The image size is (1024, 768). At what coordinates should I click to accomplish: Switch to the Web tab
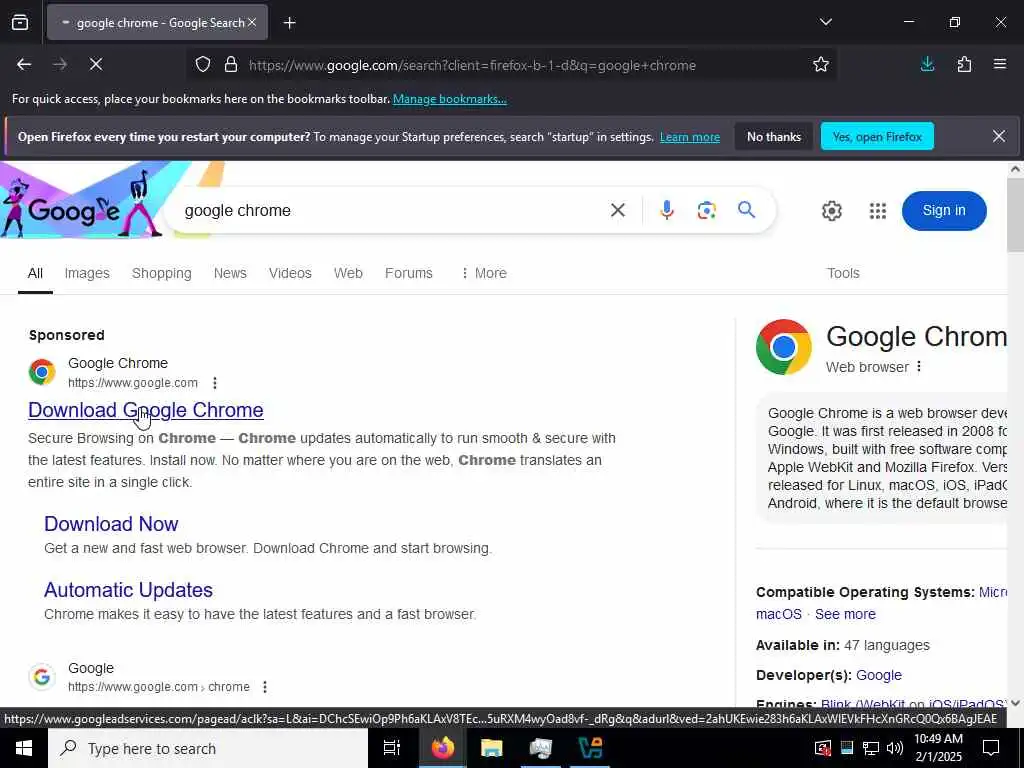pos(348,274)
